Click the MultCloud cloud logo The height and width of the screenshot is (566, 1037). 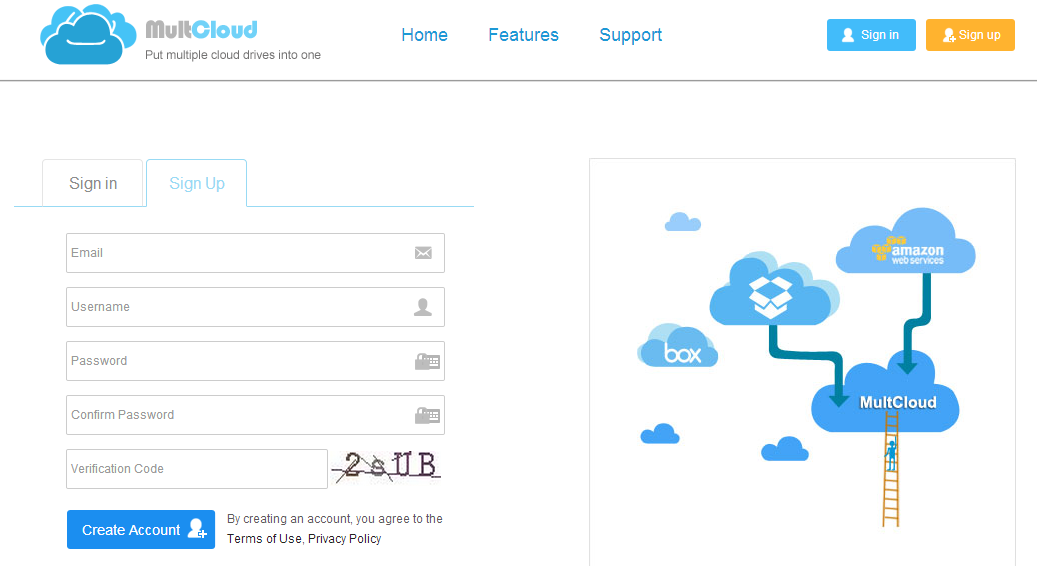point(87,34)
